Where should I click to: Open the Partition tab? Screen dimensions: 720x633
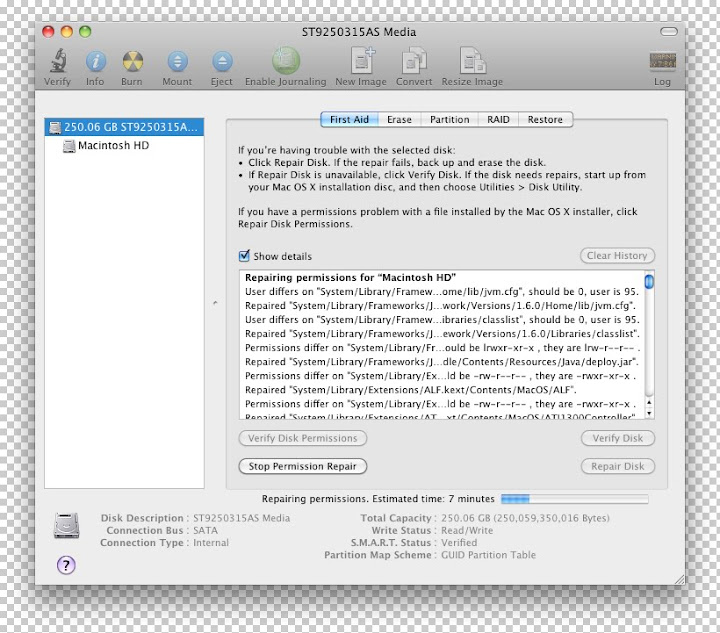[x=450, y=119]
